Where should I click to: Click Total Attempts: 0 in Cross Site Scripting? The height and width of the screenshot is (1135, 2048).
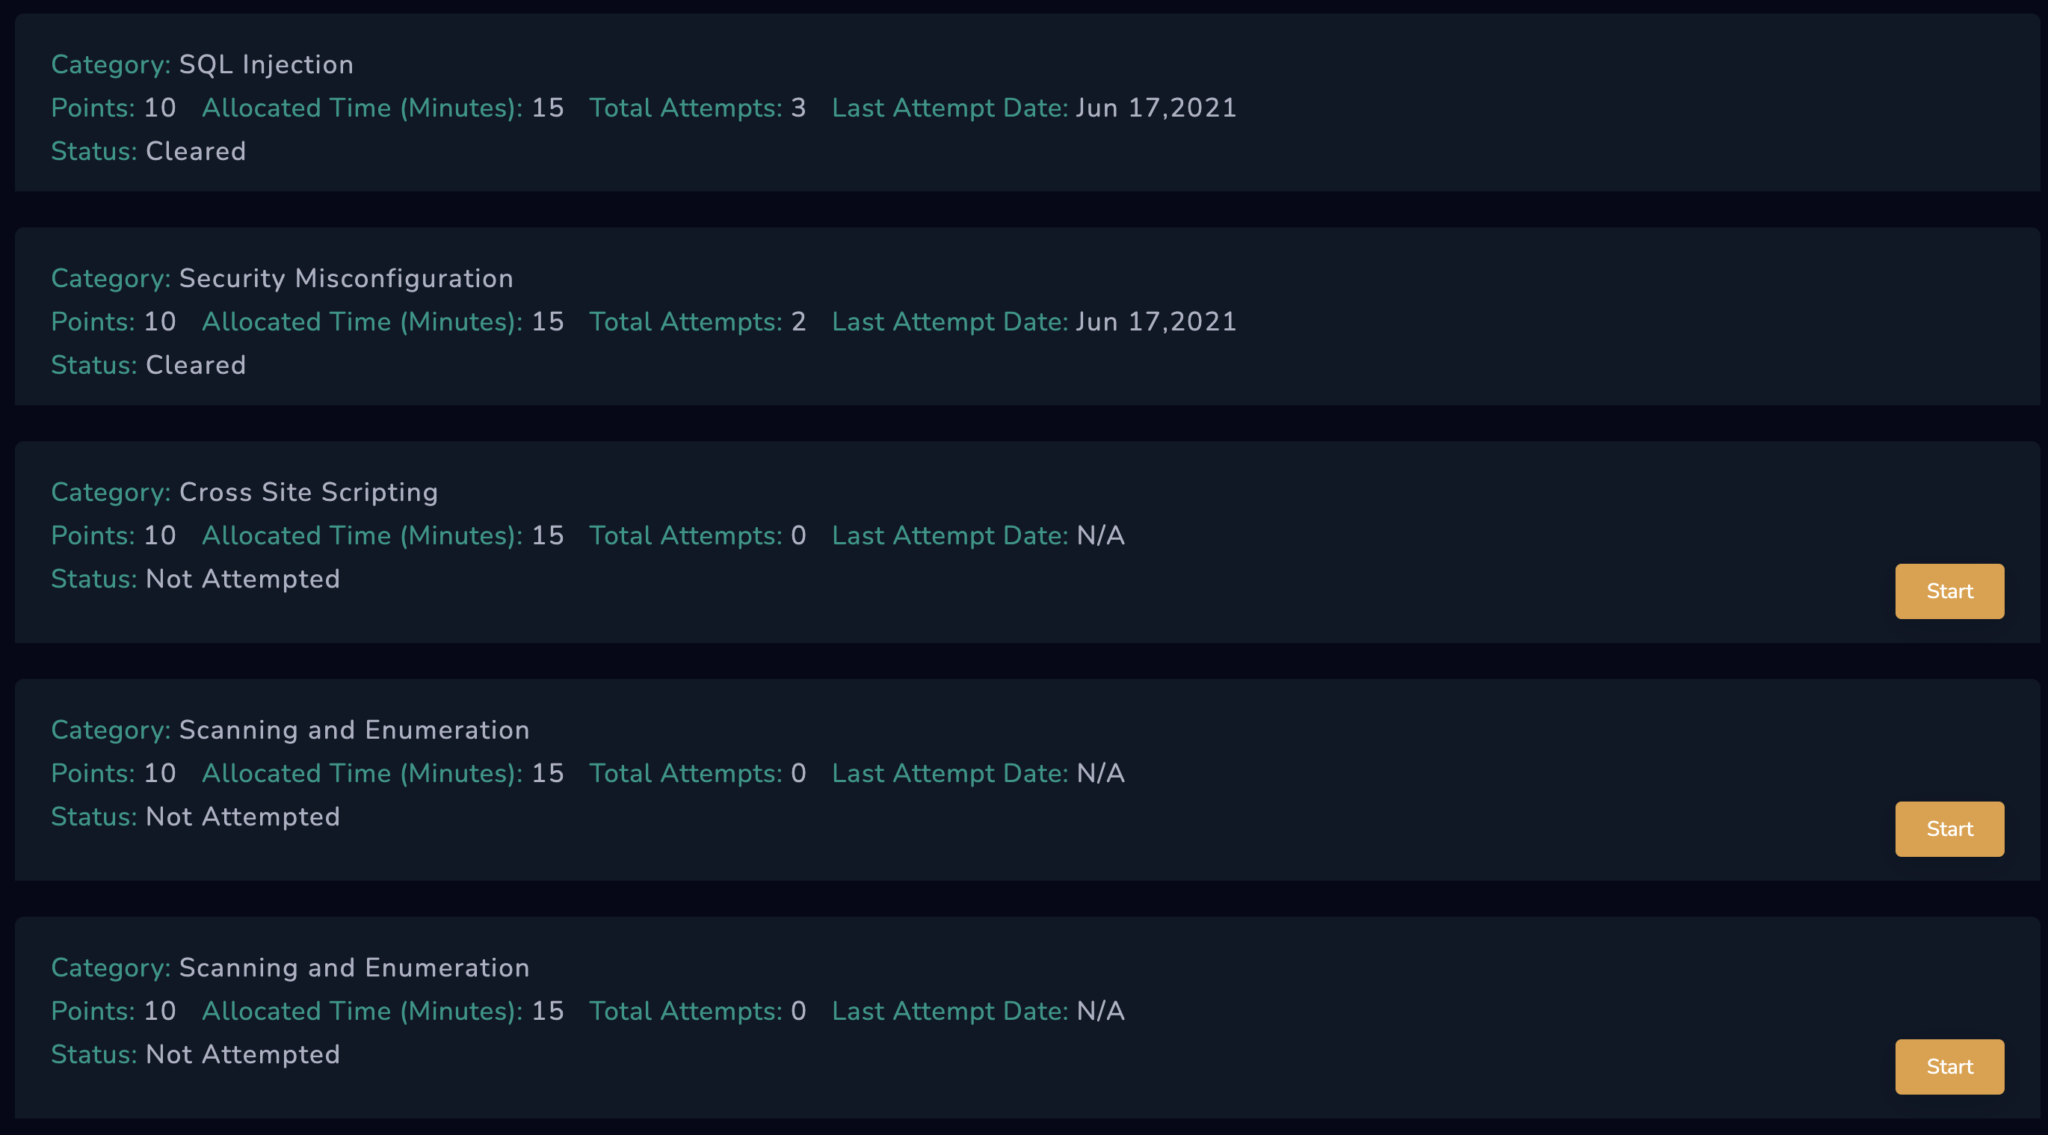(697, 536)
